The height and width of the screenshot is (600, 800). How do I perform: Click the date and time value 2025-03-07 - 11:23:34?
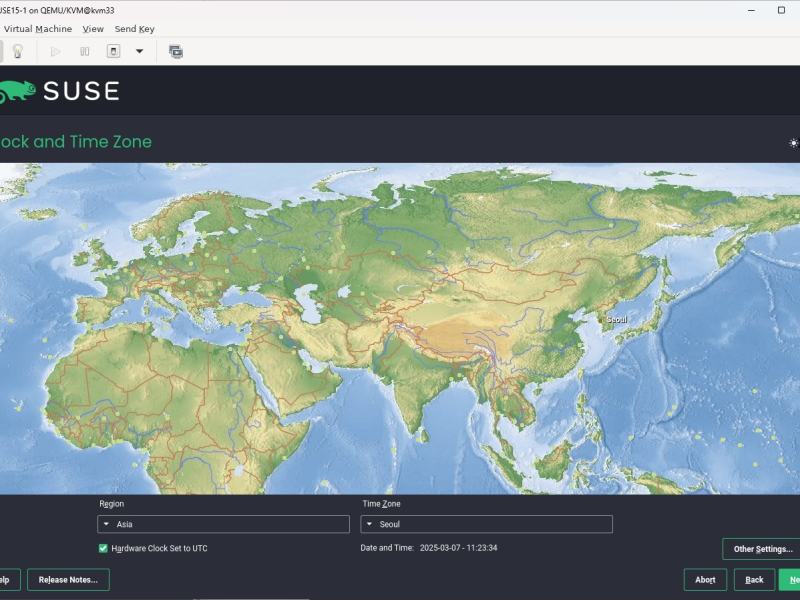pos(458,548)
